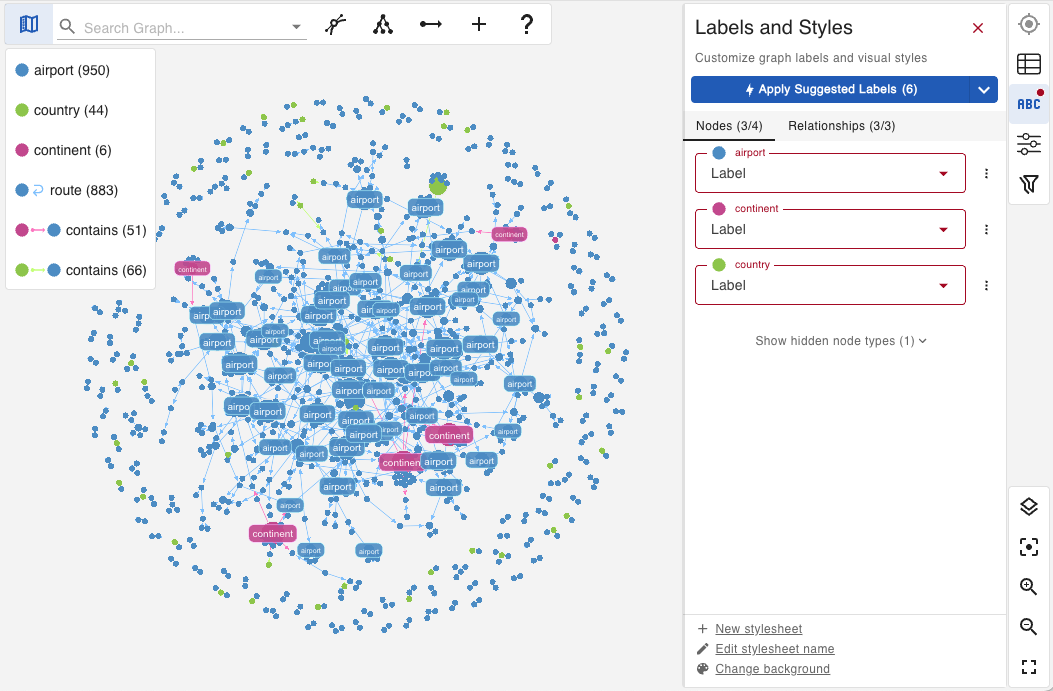Select the path expansion tool beside search
This screenshot has width=1053, height=691.
pyautogui.click(x=334, y=23)
